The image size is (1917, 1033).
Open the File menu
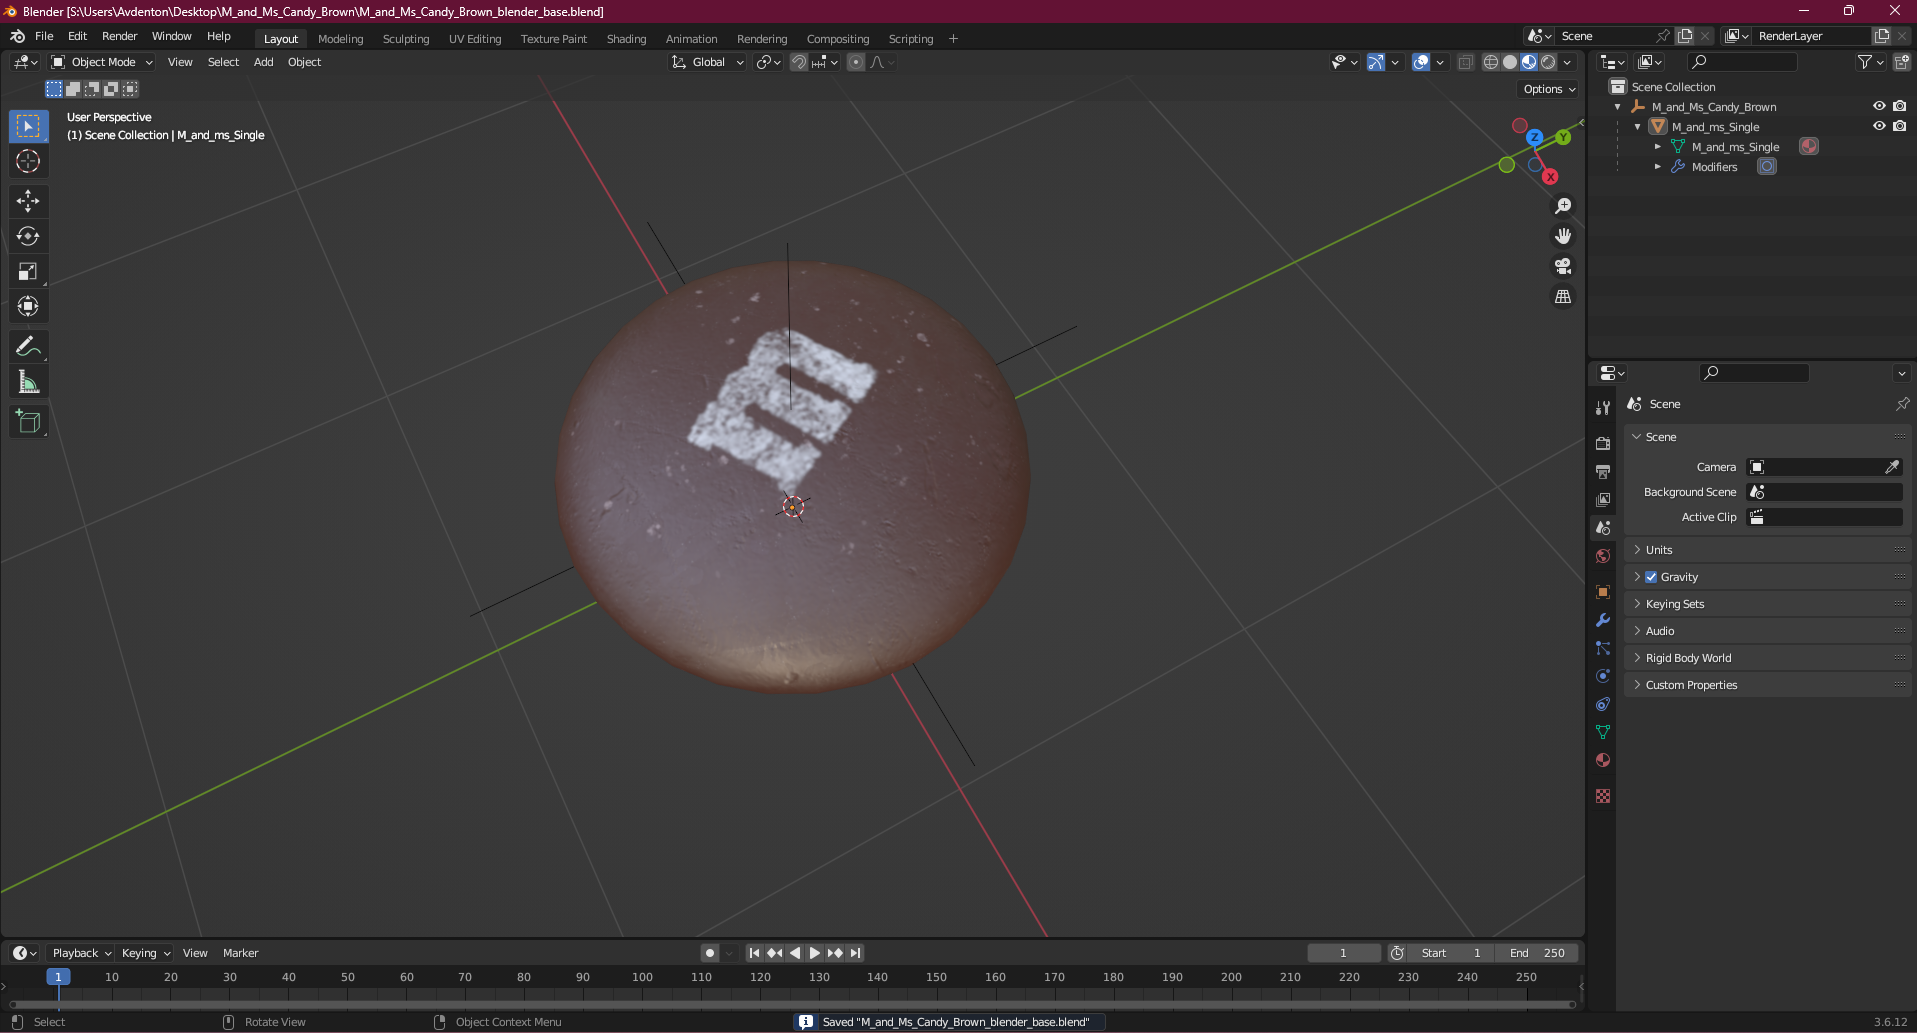point(44,36)
